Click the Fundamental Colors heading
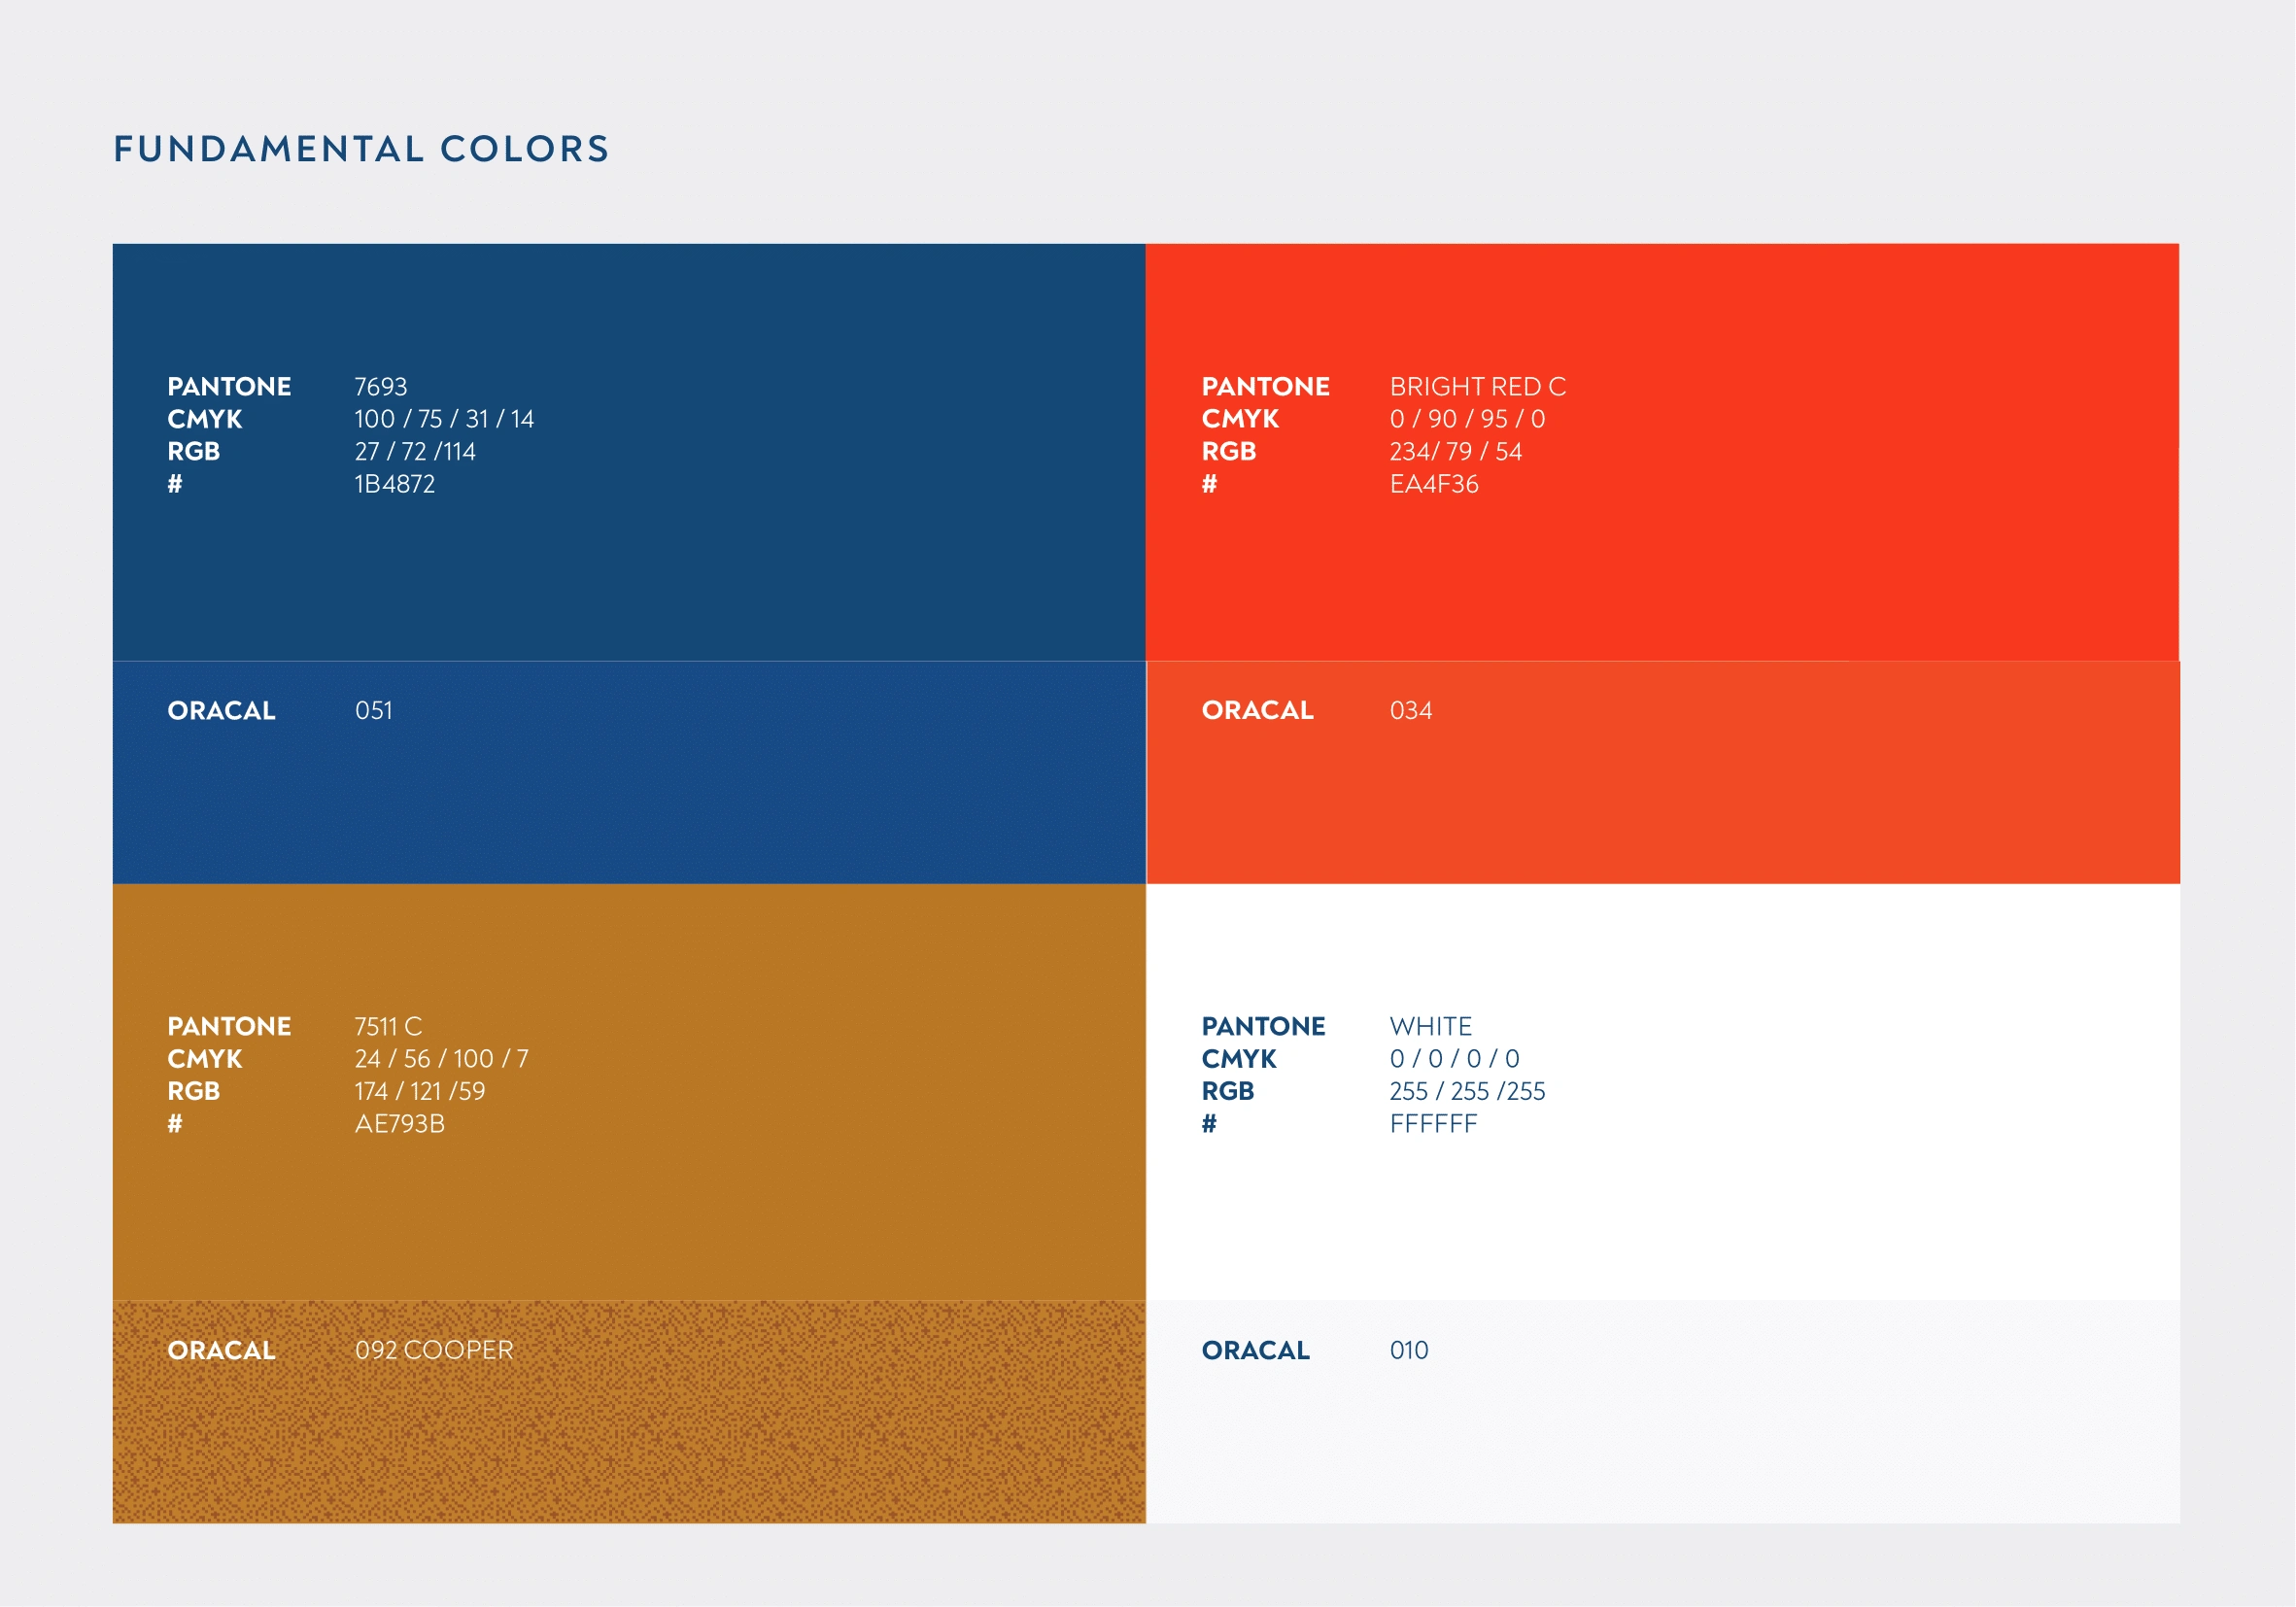2296x1607 pixels. pos(361,149)
